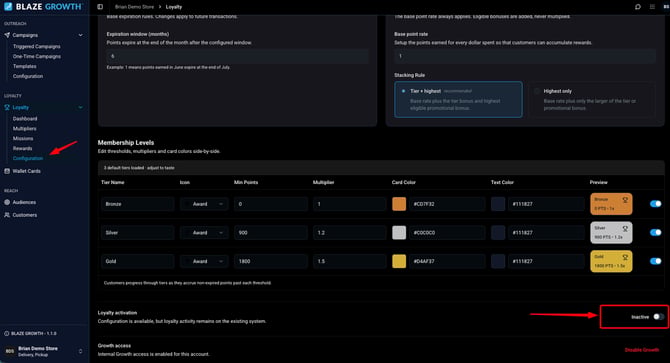The height and width of the screenshot is (363, 670).
Task: Click the Expiration window months field
Action: [238, 56]
